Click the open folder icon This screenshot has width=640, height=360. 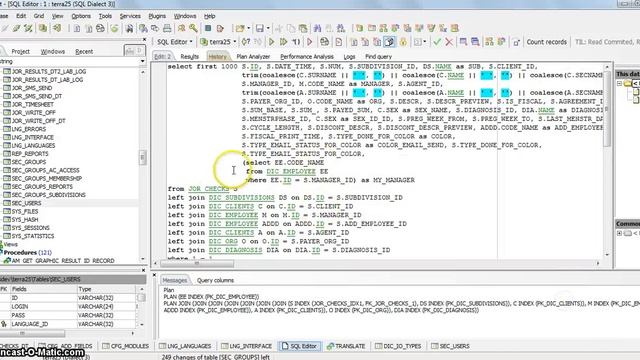pos(240,28)
